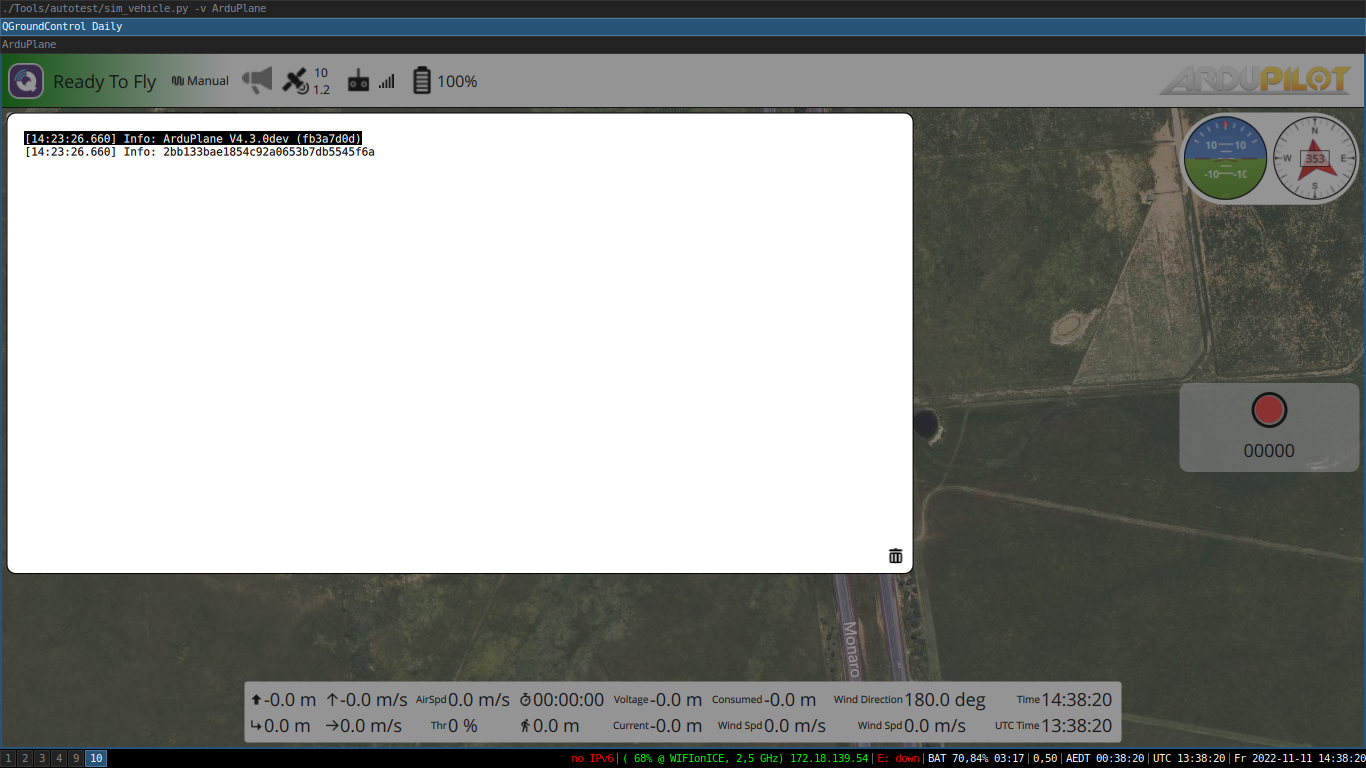Click the attitude indicator to switch instrument view
Viewport: 1366px width, 768px height.
tap(1225, 158)
